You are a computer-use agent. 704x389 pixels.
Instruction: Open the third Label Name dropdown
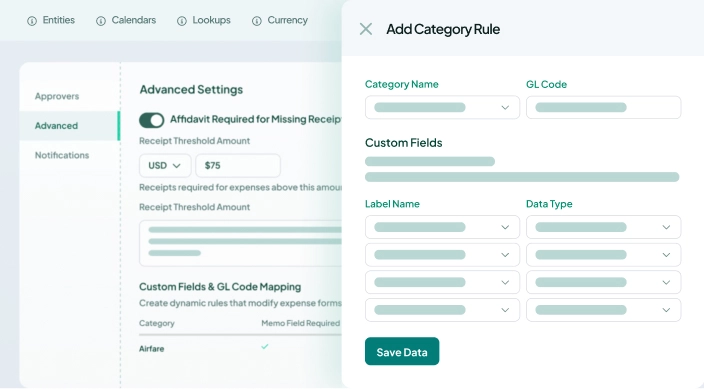tap(442, 282)
